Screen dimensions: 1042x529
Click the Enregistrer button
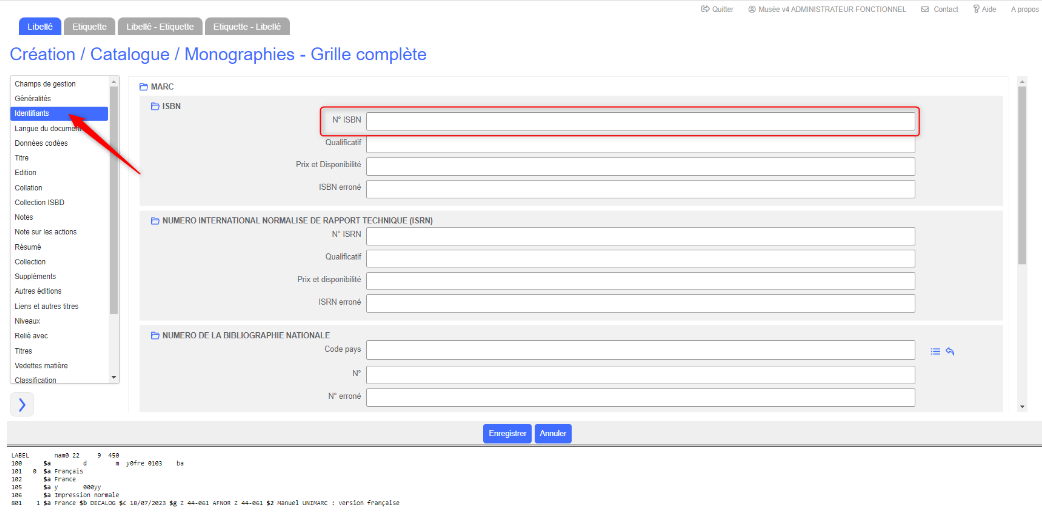(507, 434)
